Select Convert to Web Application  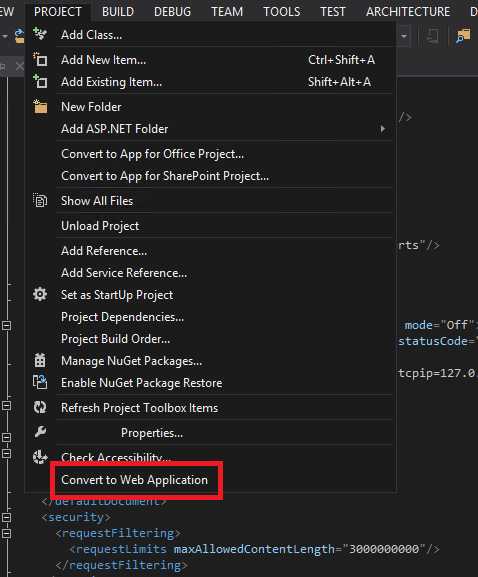pos(134,480)
